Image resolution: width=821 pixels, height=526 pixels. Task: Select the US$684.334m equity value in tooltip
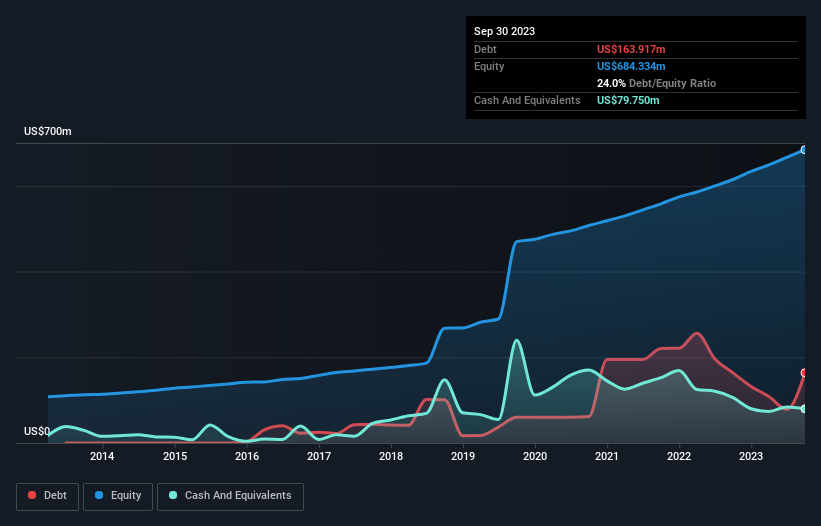click(631, 66)
